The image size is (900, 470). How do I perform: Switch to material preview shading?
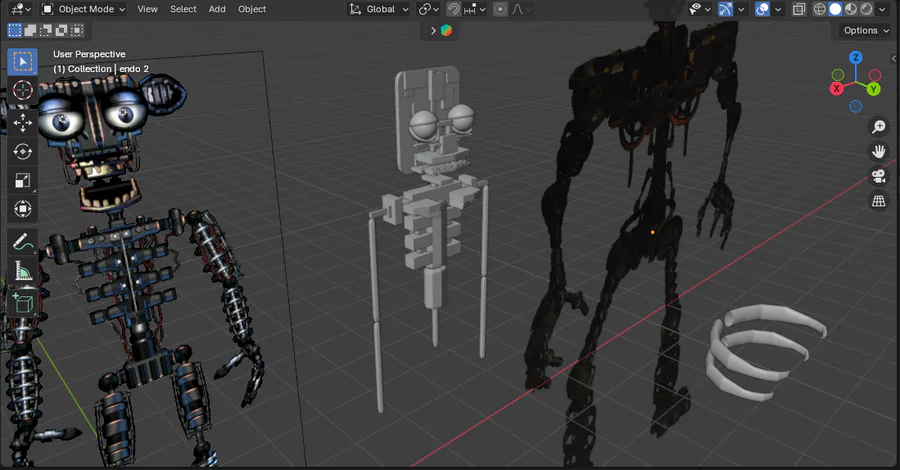coord(851,9)
